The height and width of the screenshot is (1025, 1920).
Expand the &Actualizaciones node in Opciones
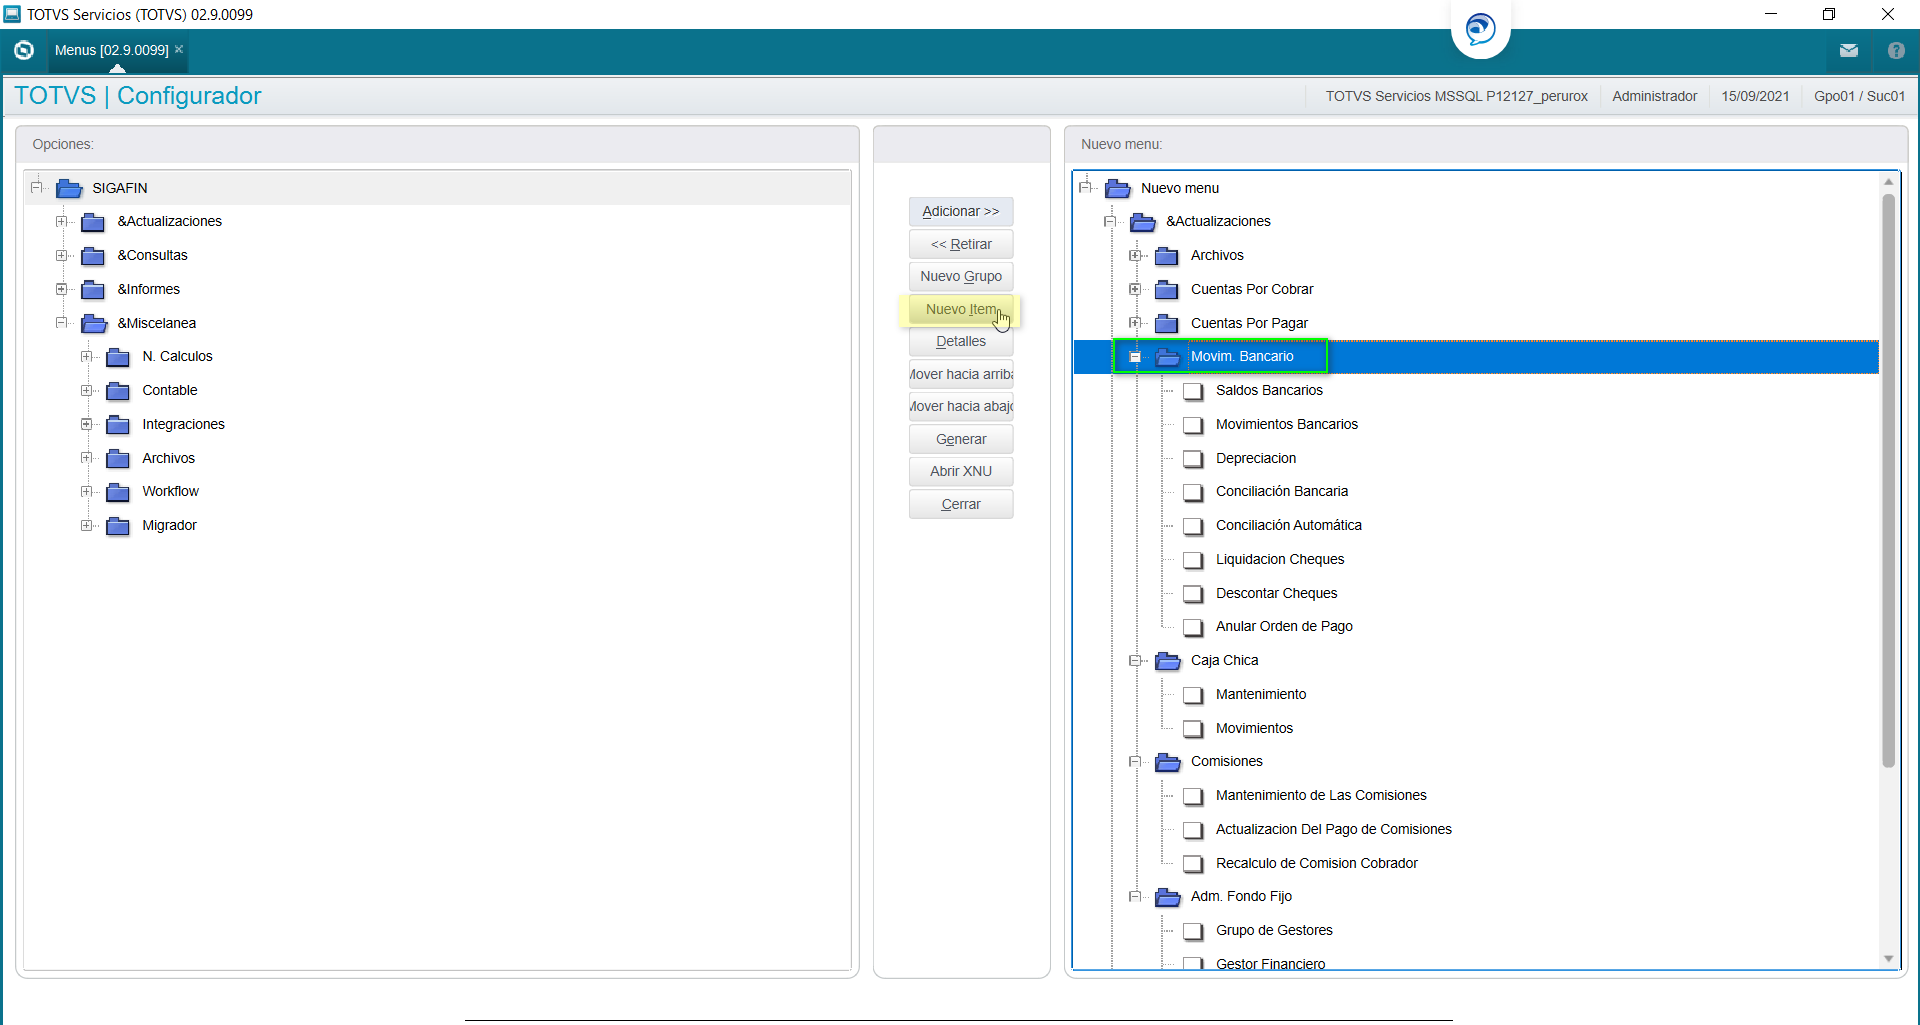pyautogui.click(x=61, y=221)
